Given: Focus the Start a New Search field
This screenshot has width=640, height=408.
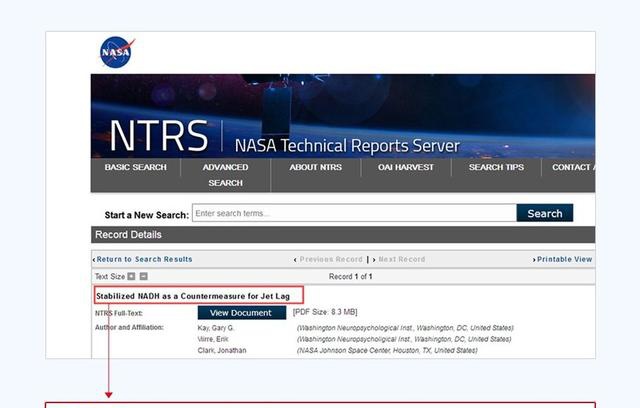Looking at the screenshot, I should click(354, 213).
